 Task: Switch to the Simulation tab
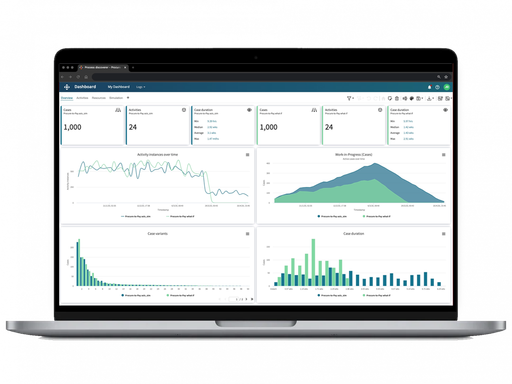coord(116,98)
